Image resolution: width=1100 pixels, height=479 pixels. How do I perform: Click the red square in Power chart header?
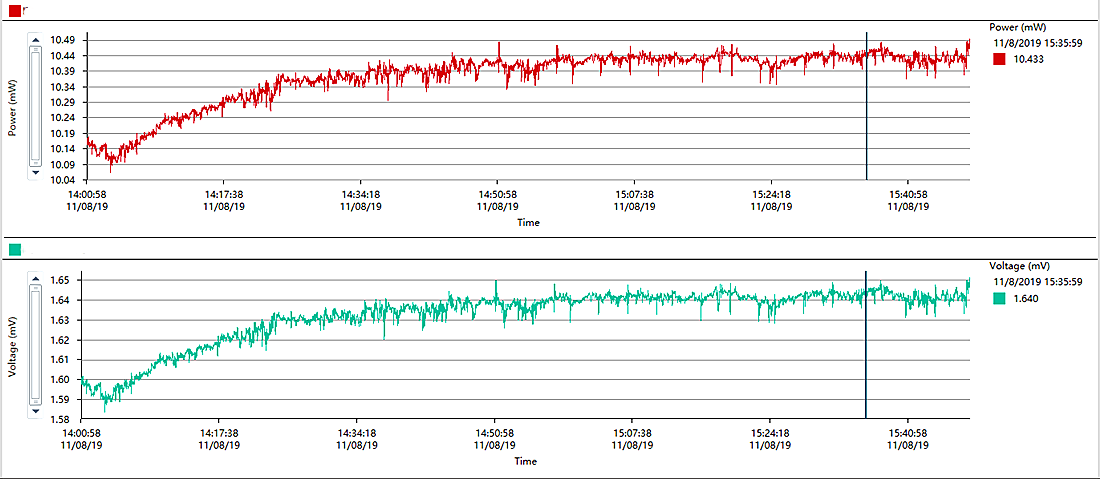(14, 10)
